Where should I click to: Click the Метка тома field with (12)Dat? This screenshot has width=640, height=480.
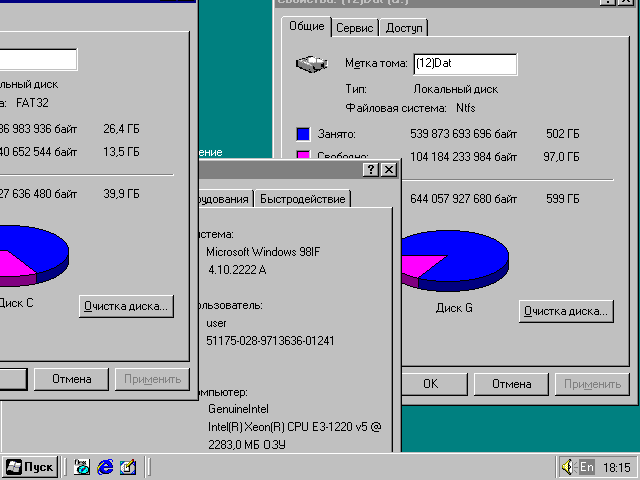(465, 64)
